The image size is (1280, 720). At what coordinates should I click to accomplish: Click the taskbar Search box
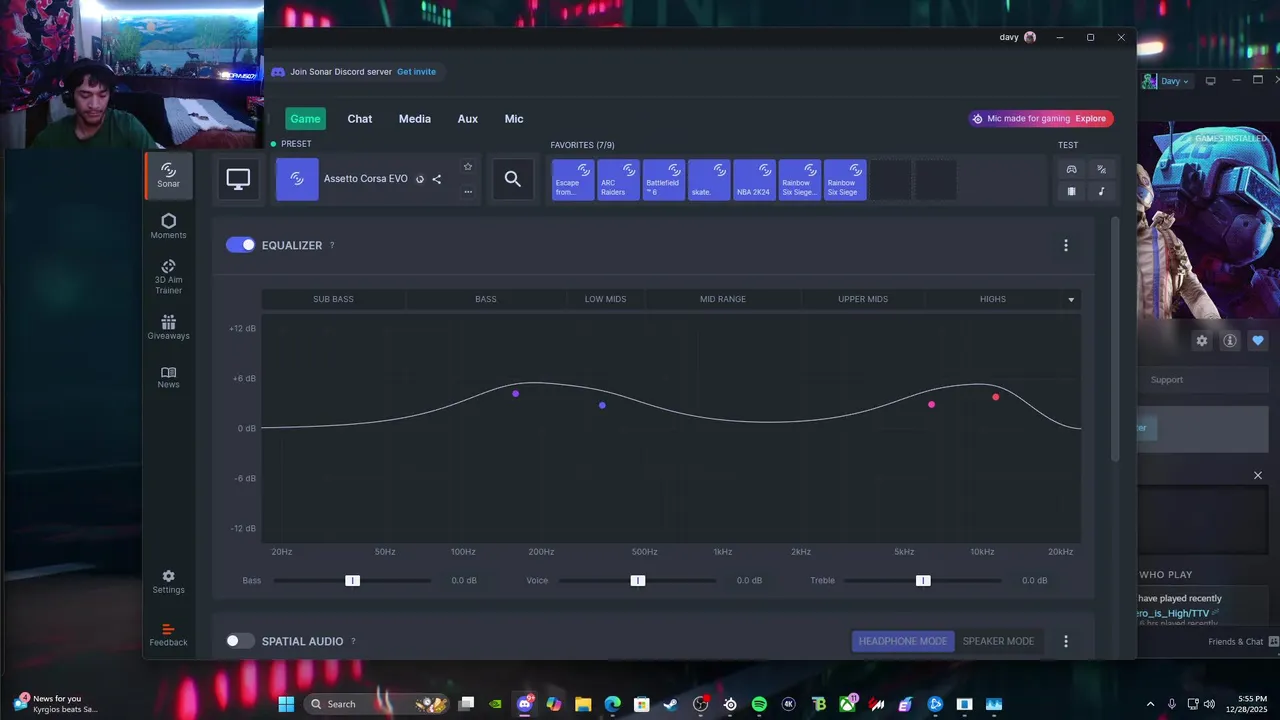pyautogui.click(x=375, y=704)
